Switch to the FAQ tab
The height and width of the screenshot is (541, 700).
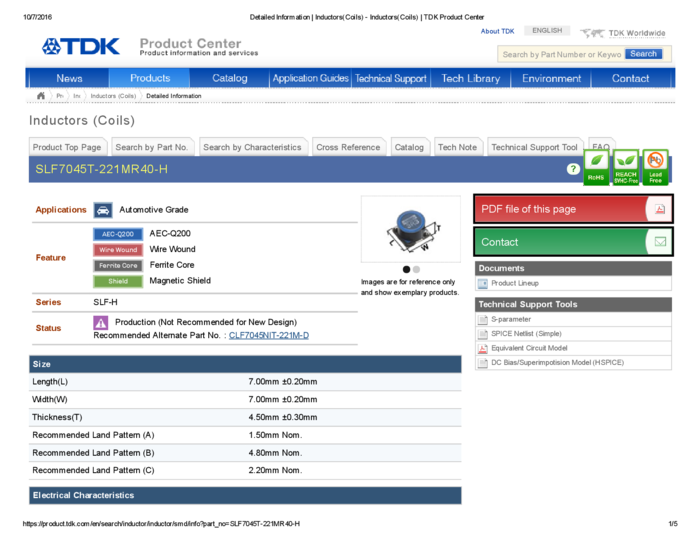(601, 146)
